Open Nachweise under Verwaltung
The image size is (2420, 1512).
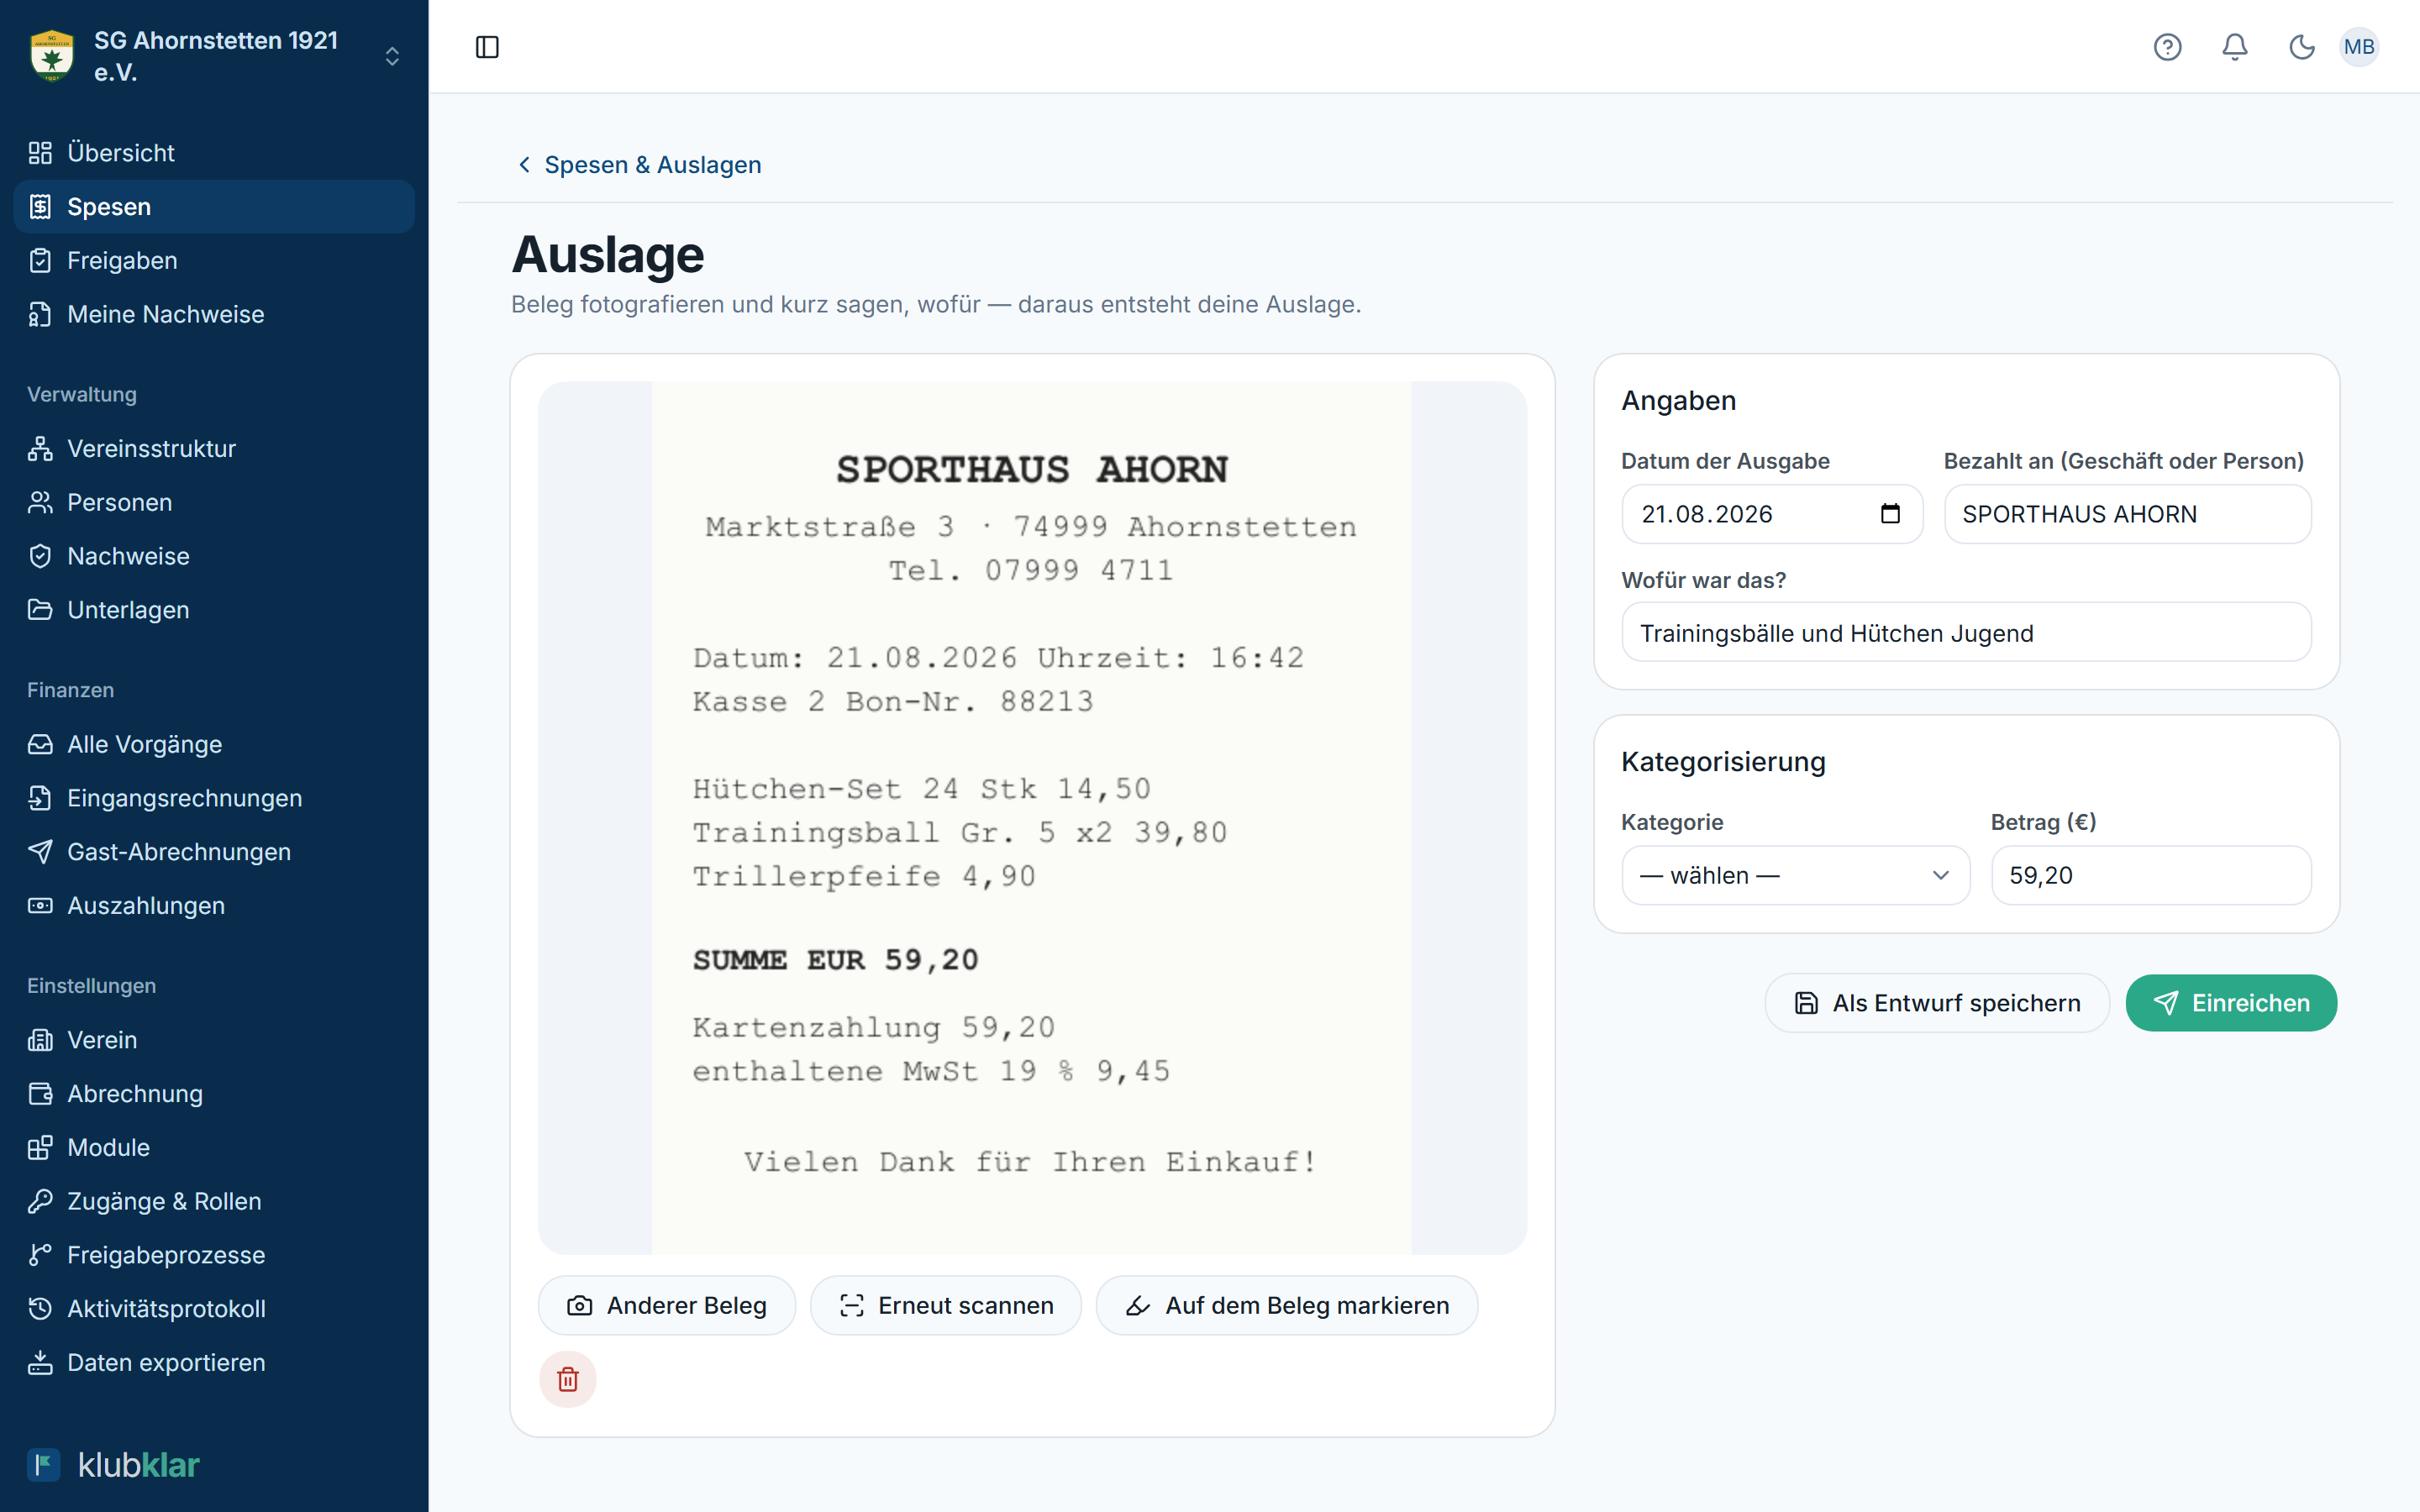(214, 556)
